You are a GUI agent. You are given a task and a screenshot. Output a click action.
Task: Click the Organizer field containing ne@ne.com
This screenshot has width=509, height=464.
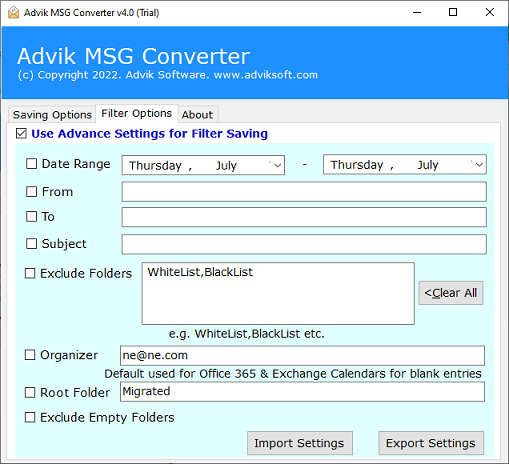[302, 356]
